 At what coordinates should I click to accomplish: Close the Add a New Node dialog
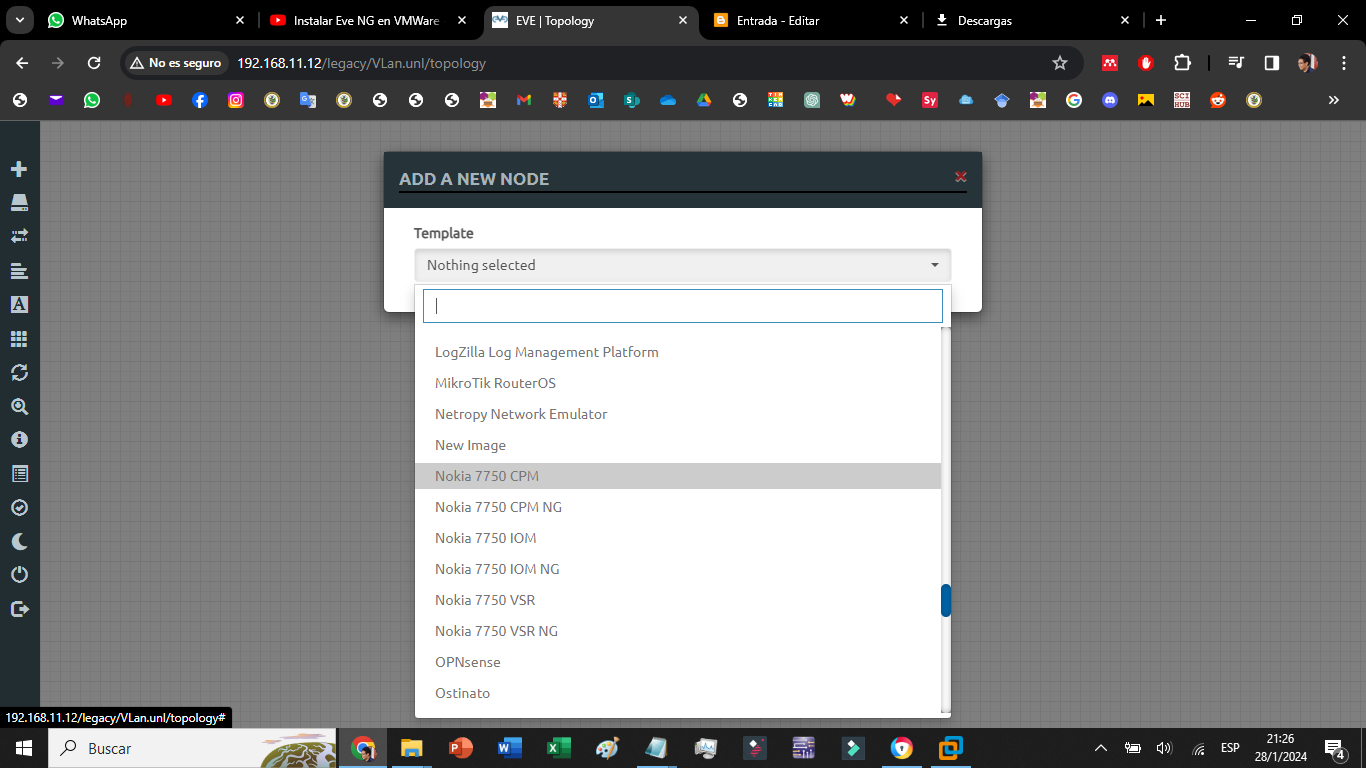click(961, 177)
